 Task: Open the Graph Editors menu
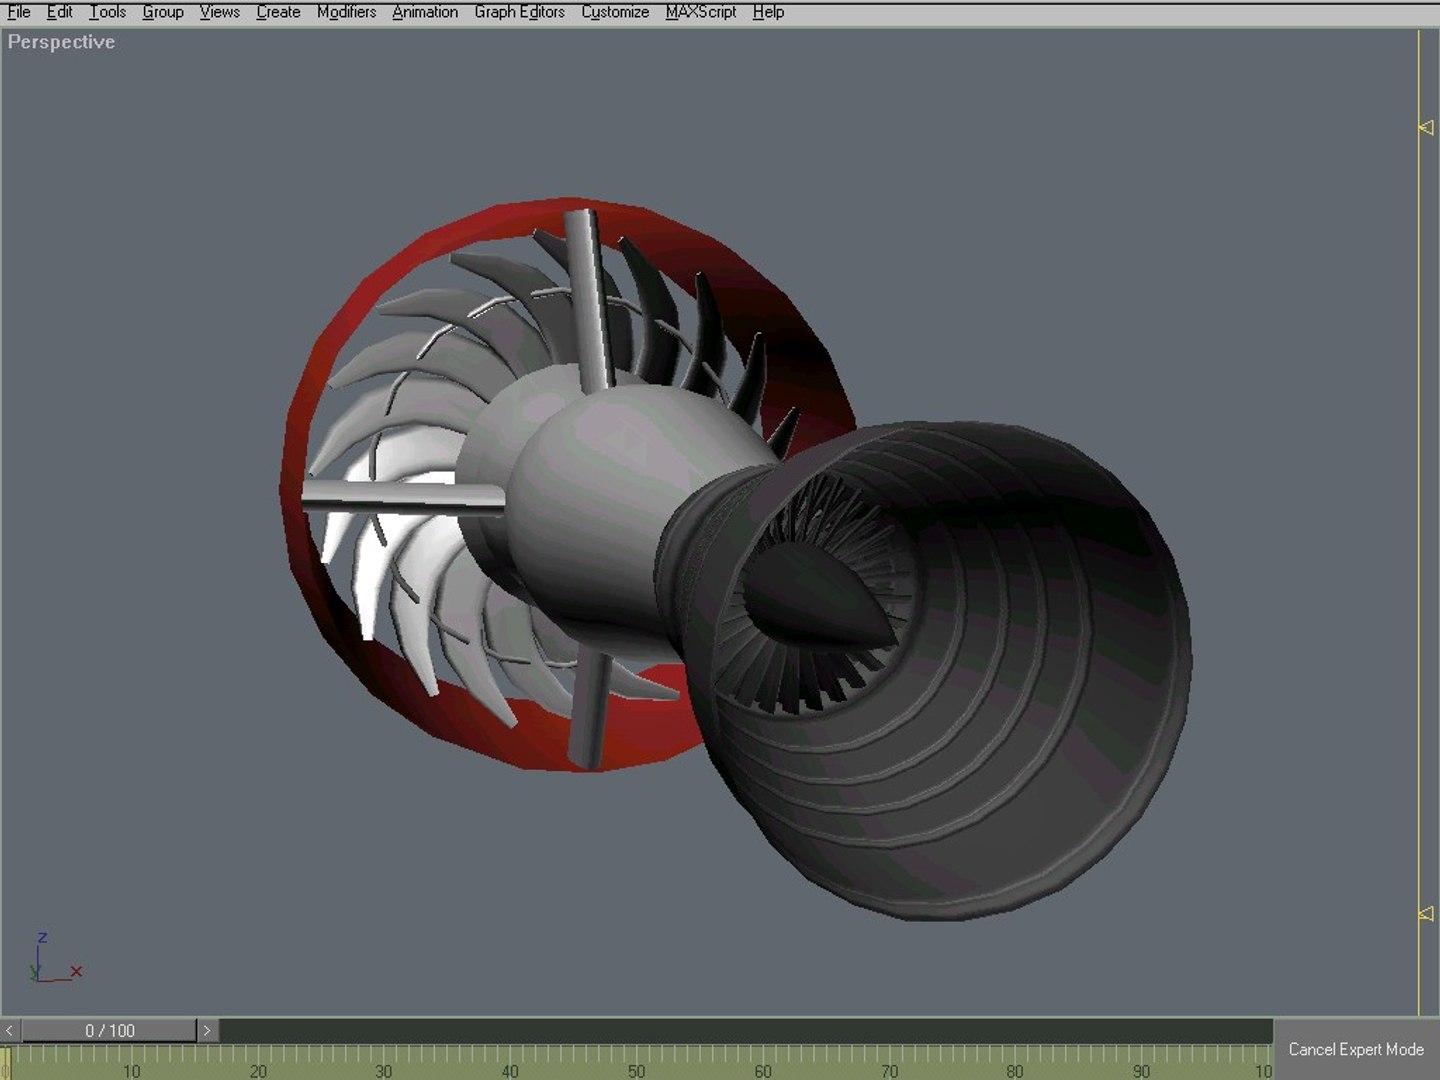519,12
